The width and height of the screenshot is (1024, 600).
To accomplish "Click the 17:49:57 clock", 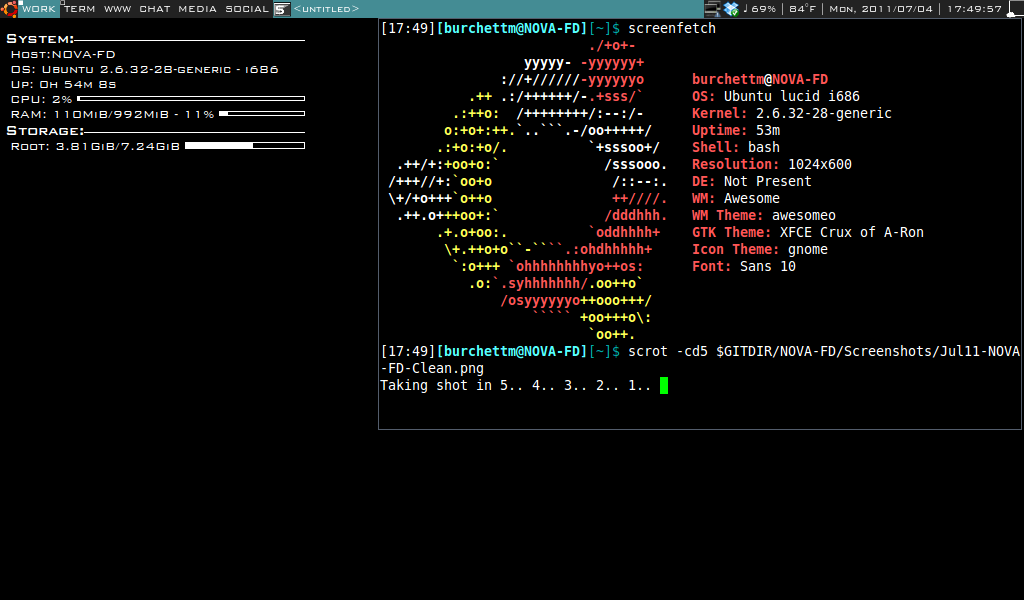I will (x=974, y=9).
